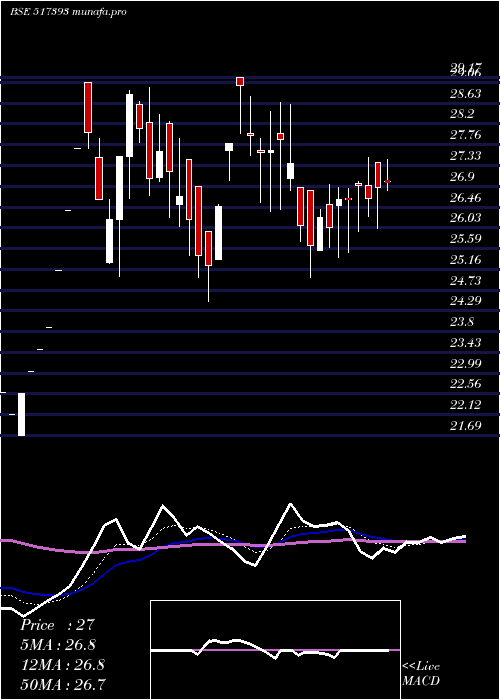Image resolution: width=500 pixels, height=700 pixels.
Task: Click the 22.56 price axis label
Action: [465, 384]
